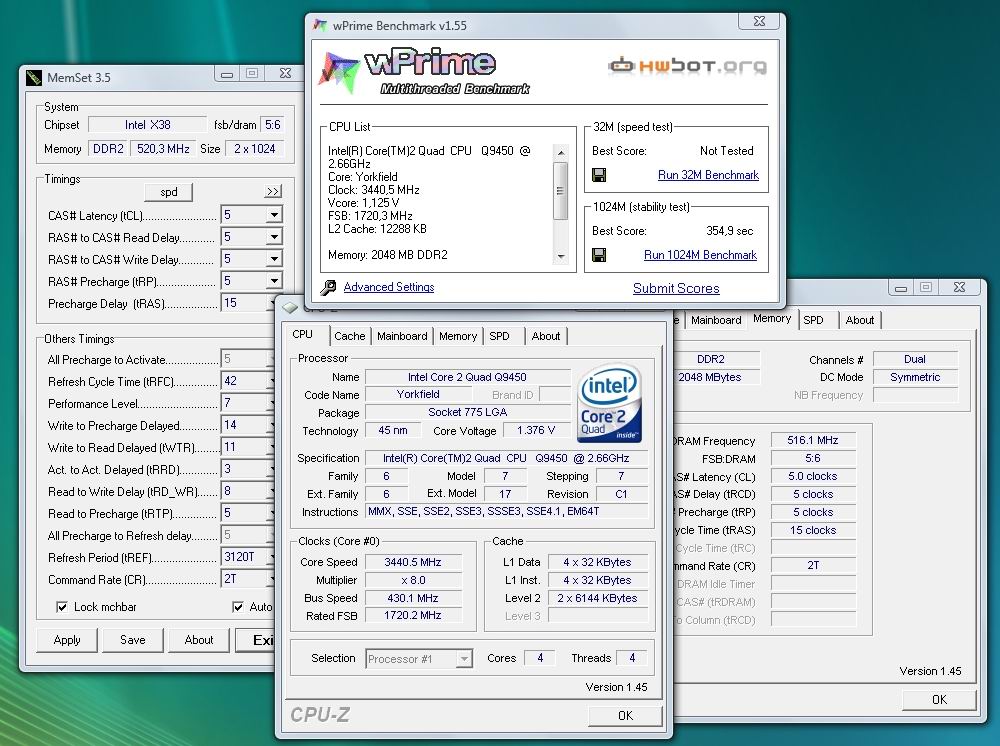Click the Save button in MemSet
This screenshot has width=1000, height=746.
tap(133, 640)
